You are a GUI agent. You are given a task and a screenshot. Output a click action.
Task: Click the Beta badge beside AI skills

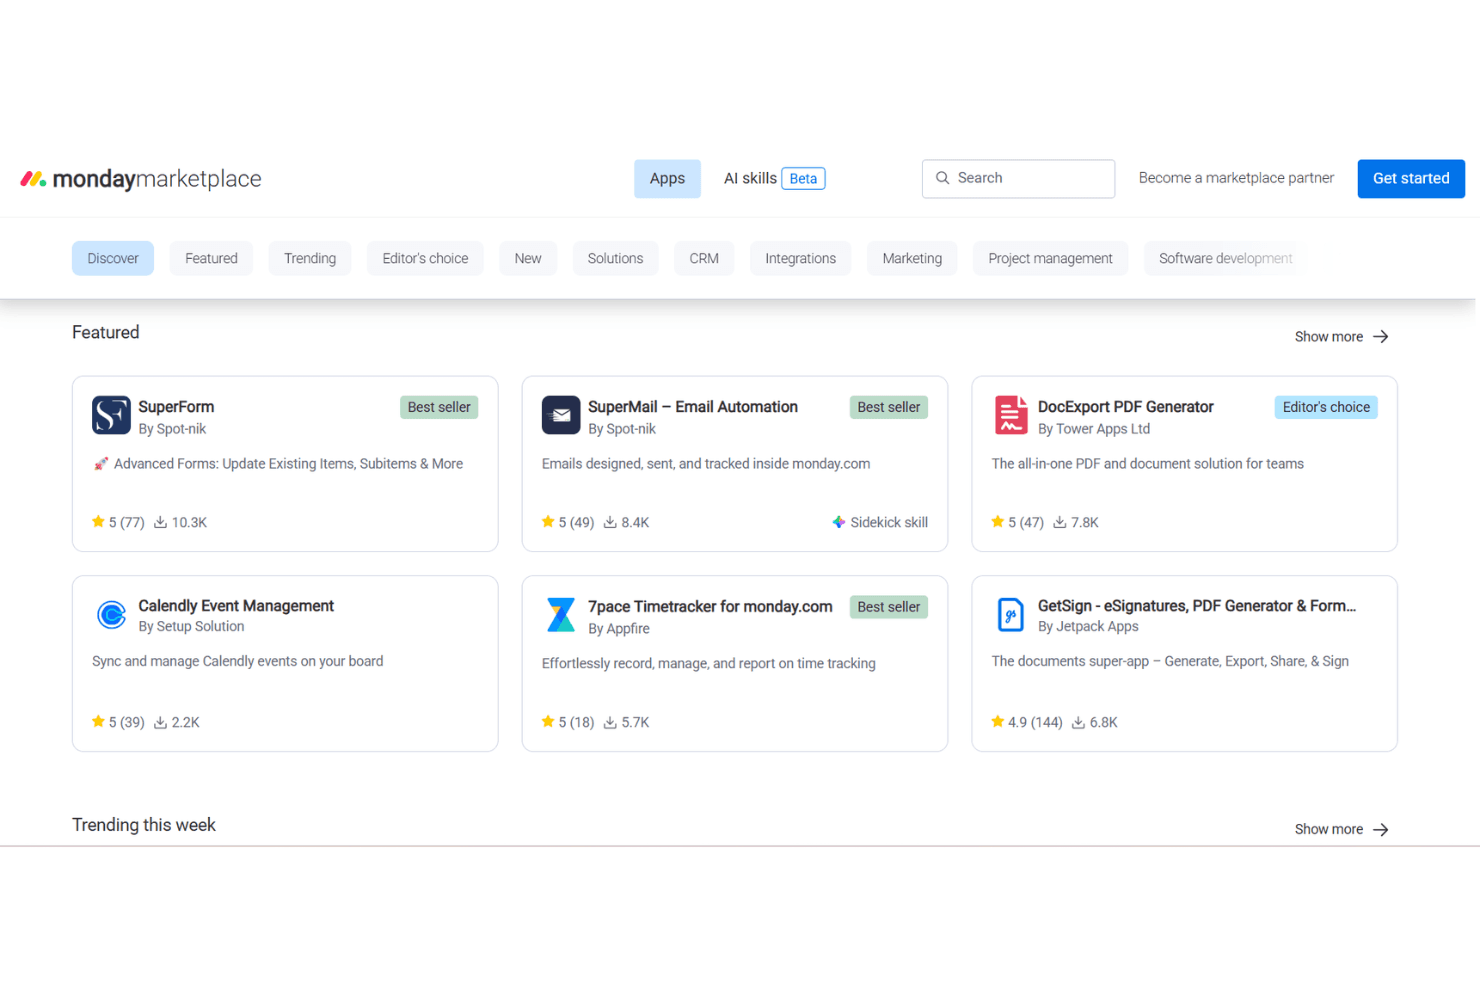[803, 179]
